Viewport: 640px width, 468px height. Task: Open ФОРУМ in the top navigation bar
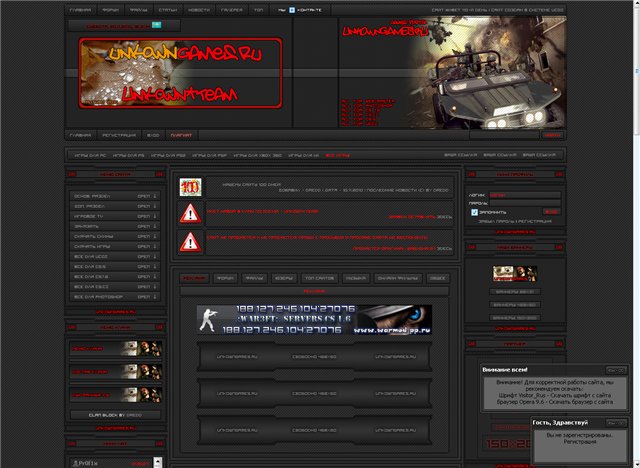pos(110,10)
